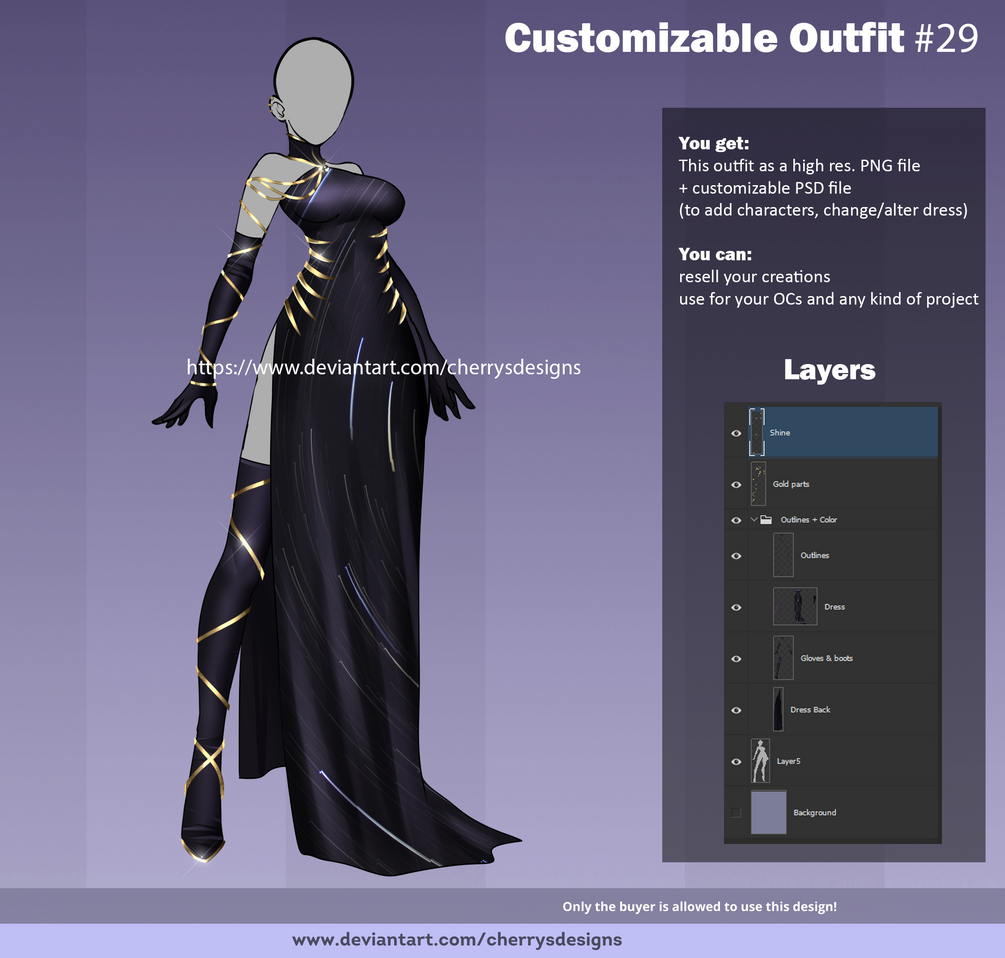The image size is (1005, 958).
Task: Collapse the Outlines + Color group chevron
Action: point(754,520)
